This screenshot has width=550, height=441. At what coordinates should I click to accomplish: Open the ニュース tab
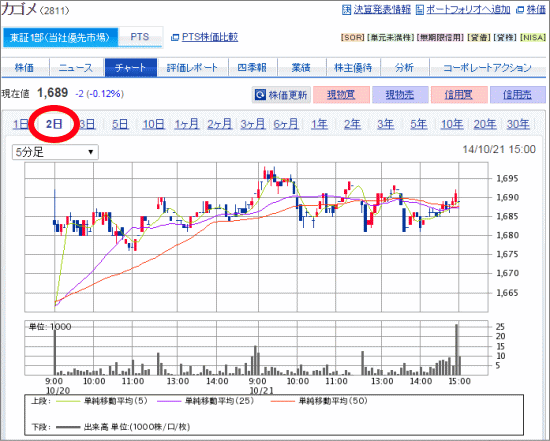coord(76,67)
